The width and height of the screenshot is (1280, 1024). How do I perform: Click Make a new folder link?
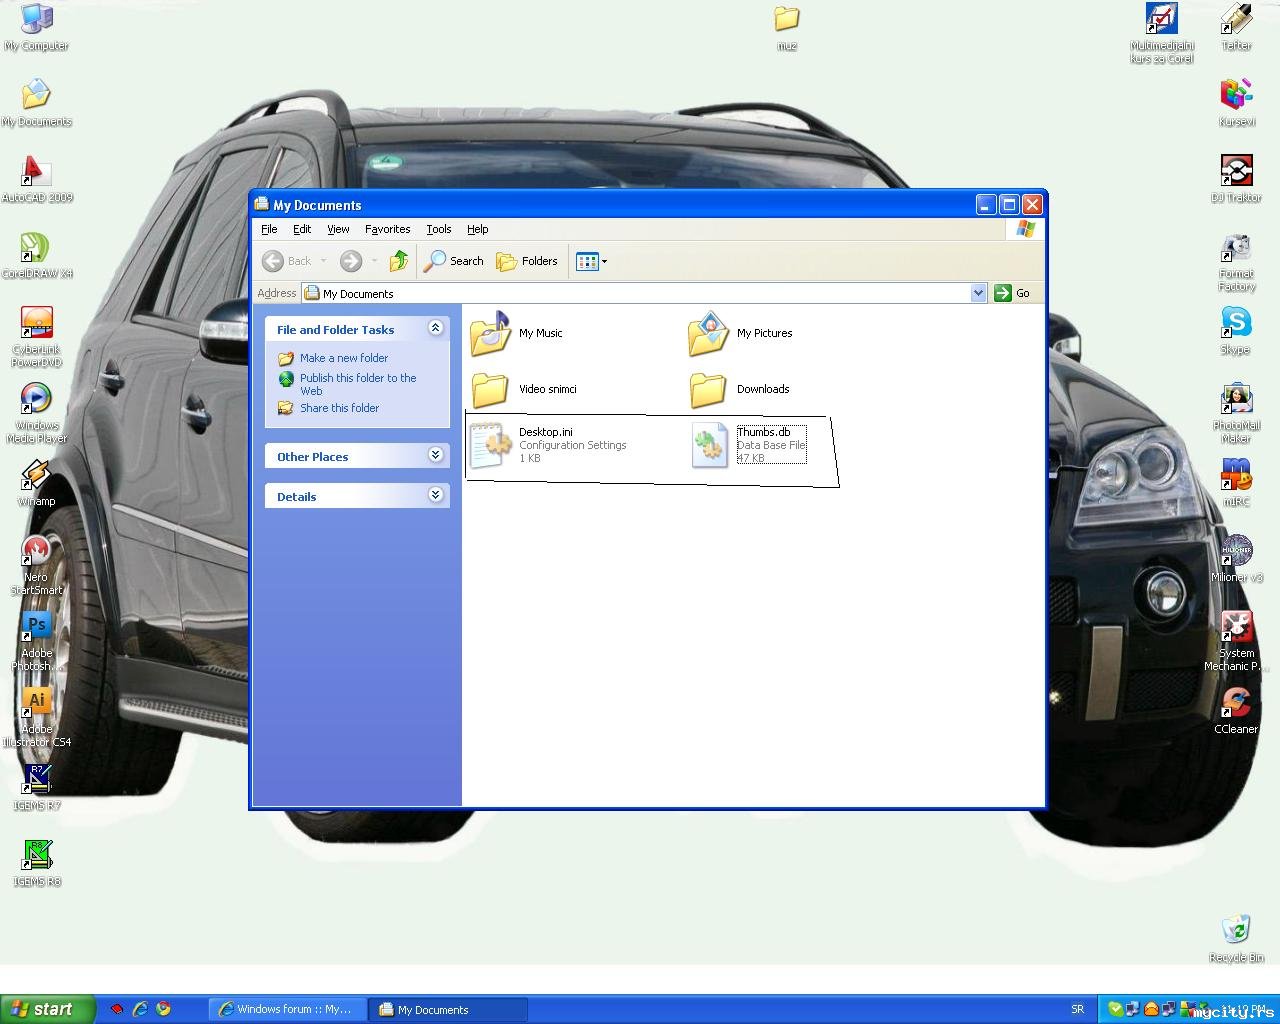pos(343,358)
